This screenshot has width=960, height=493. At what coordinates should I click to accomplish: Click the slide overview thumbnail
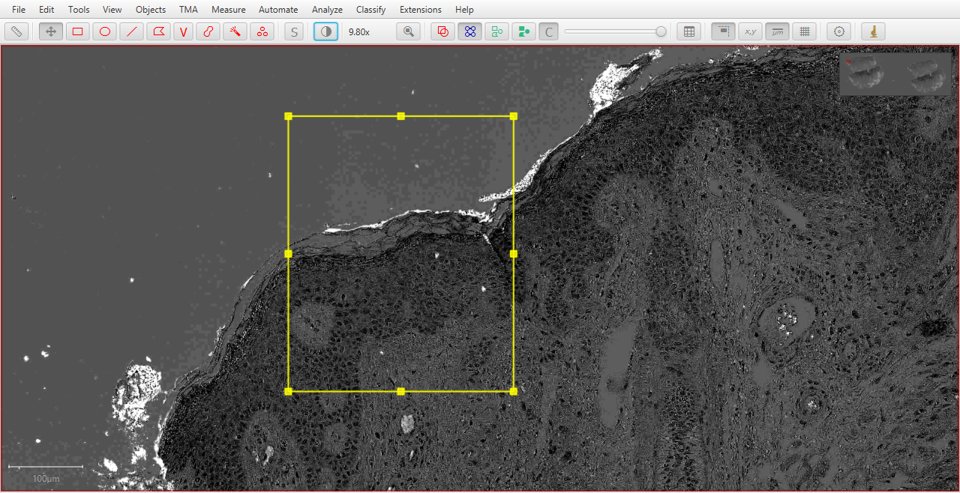(895, 73)
